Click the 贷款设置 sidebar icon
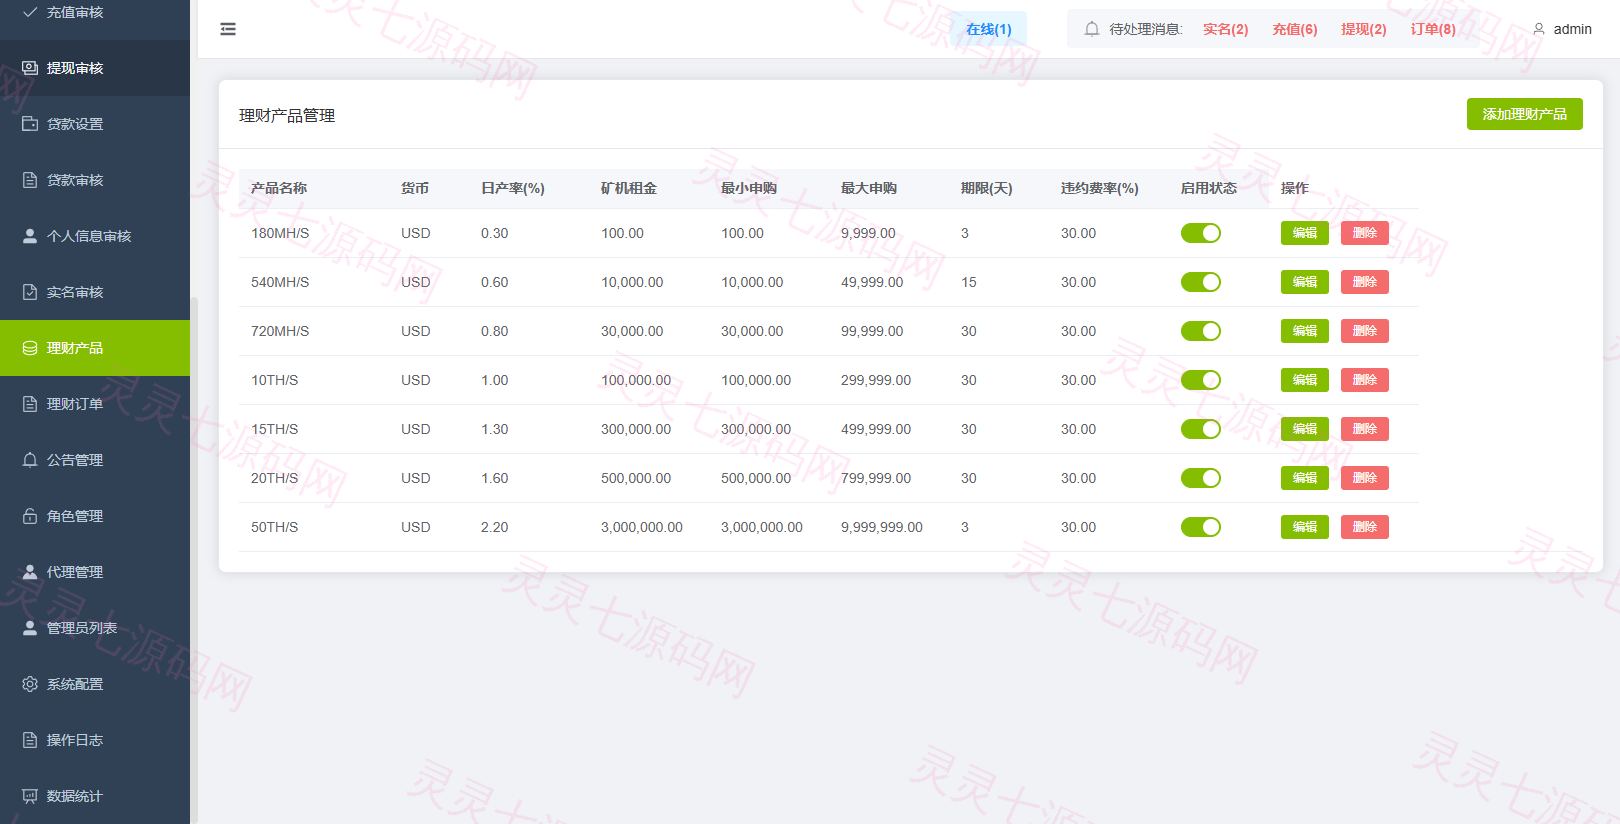This screenshot has height=824, width=1620. pyautogui.click(x=30, y=124)
